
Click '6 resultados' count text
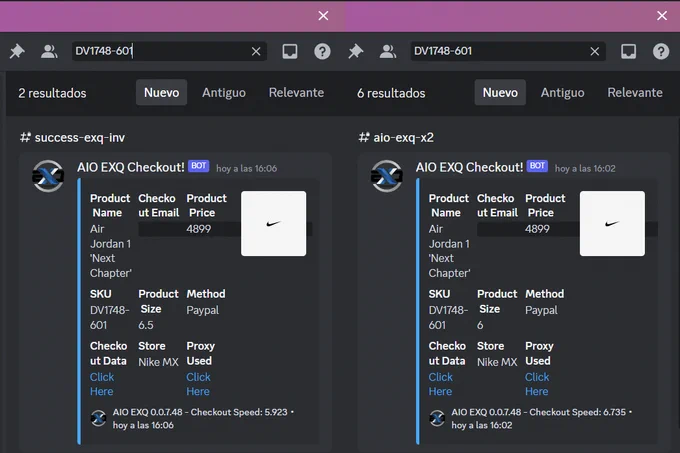click(x=391, y=93)
